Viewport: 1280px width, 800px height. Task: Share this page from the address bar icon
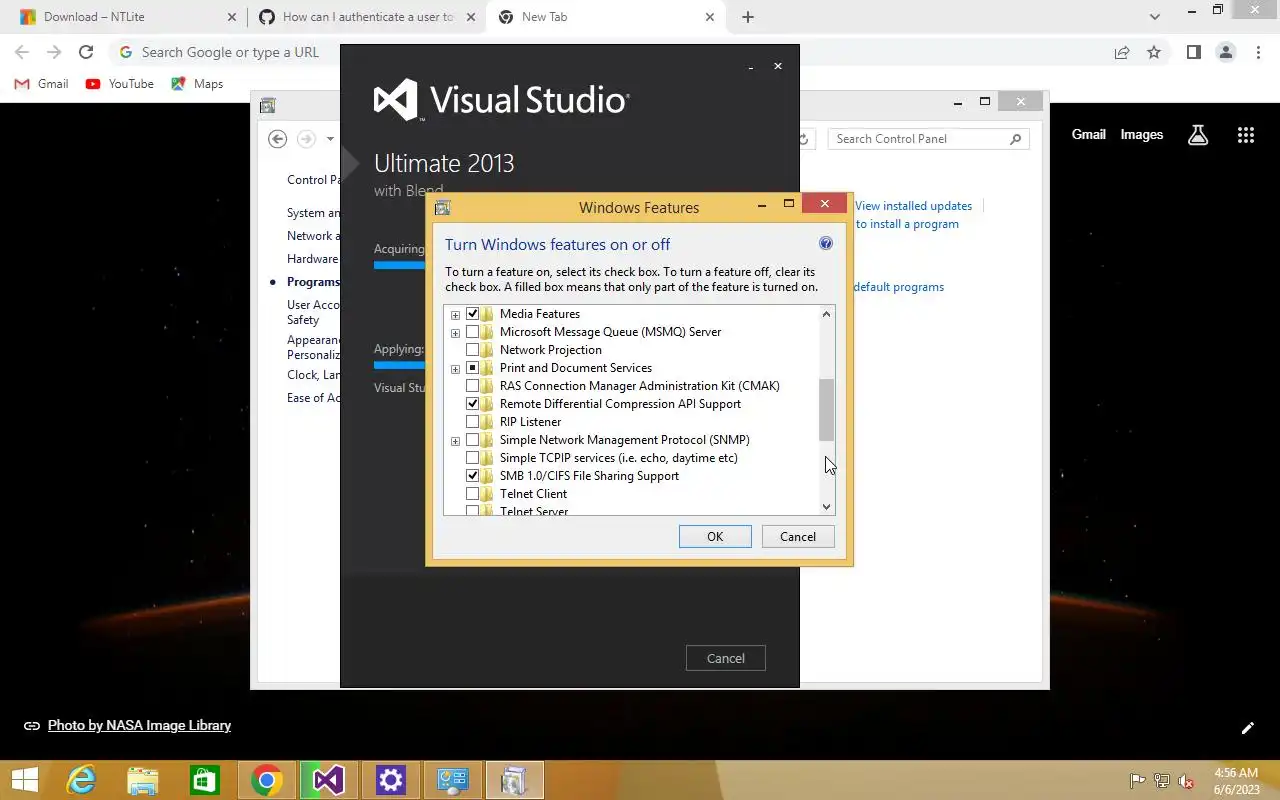pos(1122,52)
